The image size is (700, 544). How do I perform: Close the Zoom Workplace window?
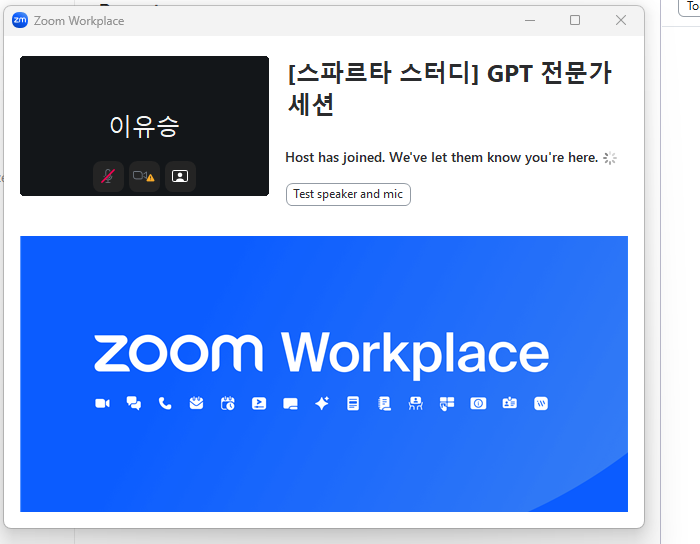(x=621, y=21)
